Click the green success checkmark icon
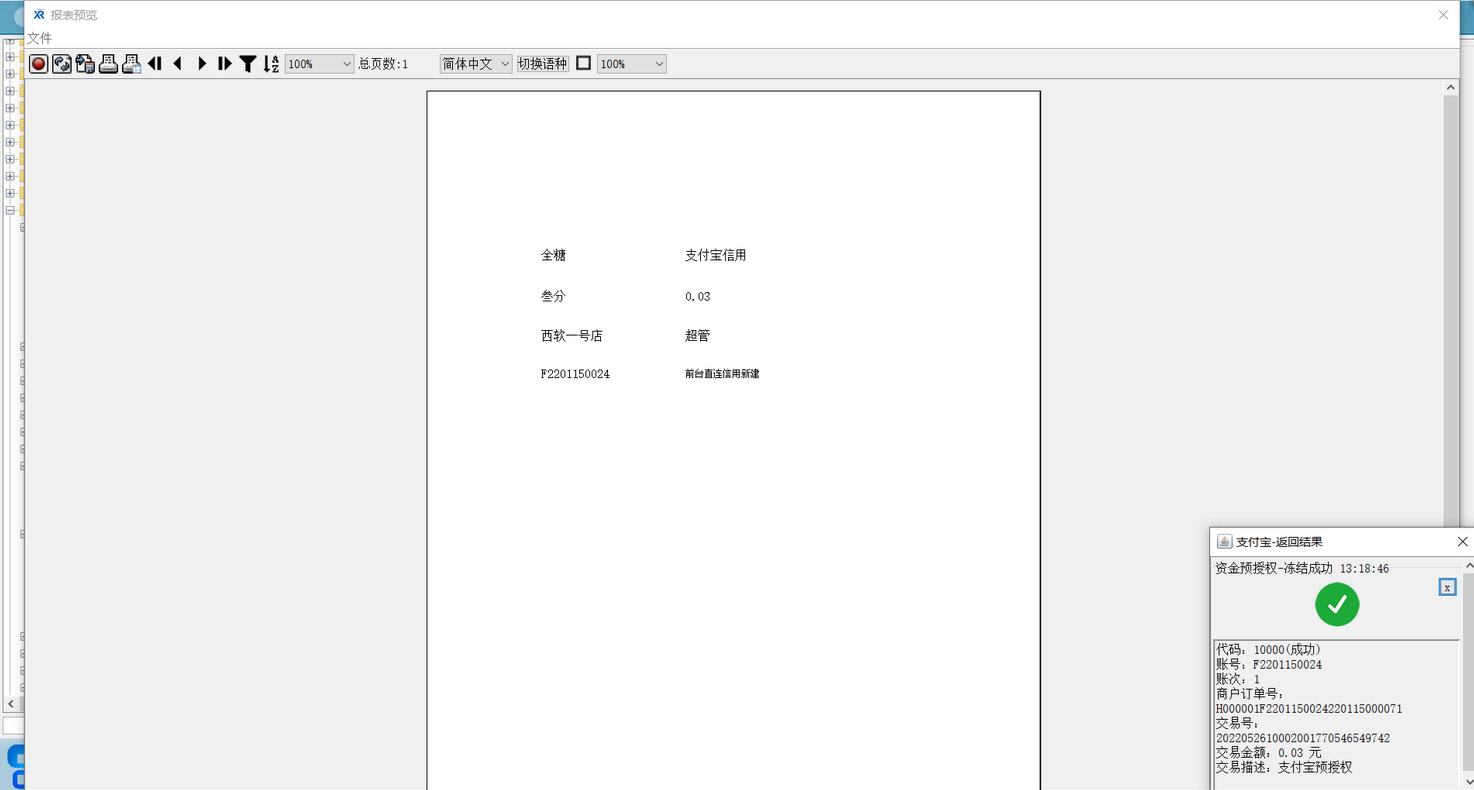1474x790 pixels. [x=1337, y=605]
